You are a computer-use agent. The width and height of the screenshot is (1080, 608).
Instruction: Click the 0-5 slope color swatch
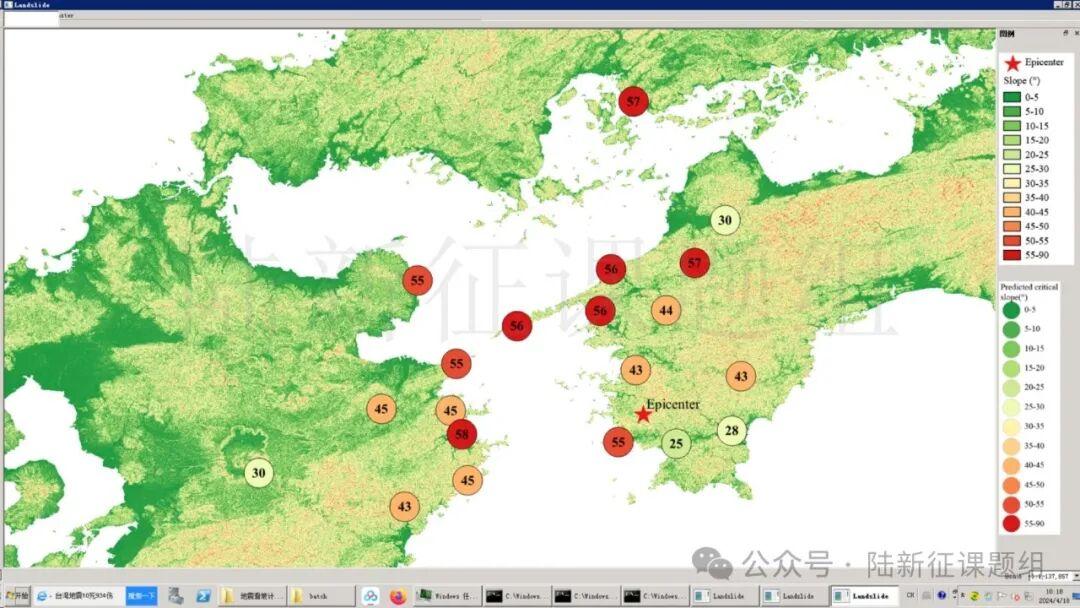(1011, 97)
